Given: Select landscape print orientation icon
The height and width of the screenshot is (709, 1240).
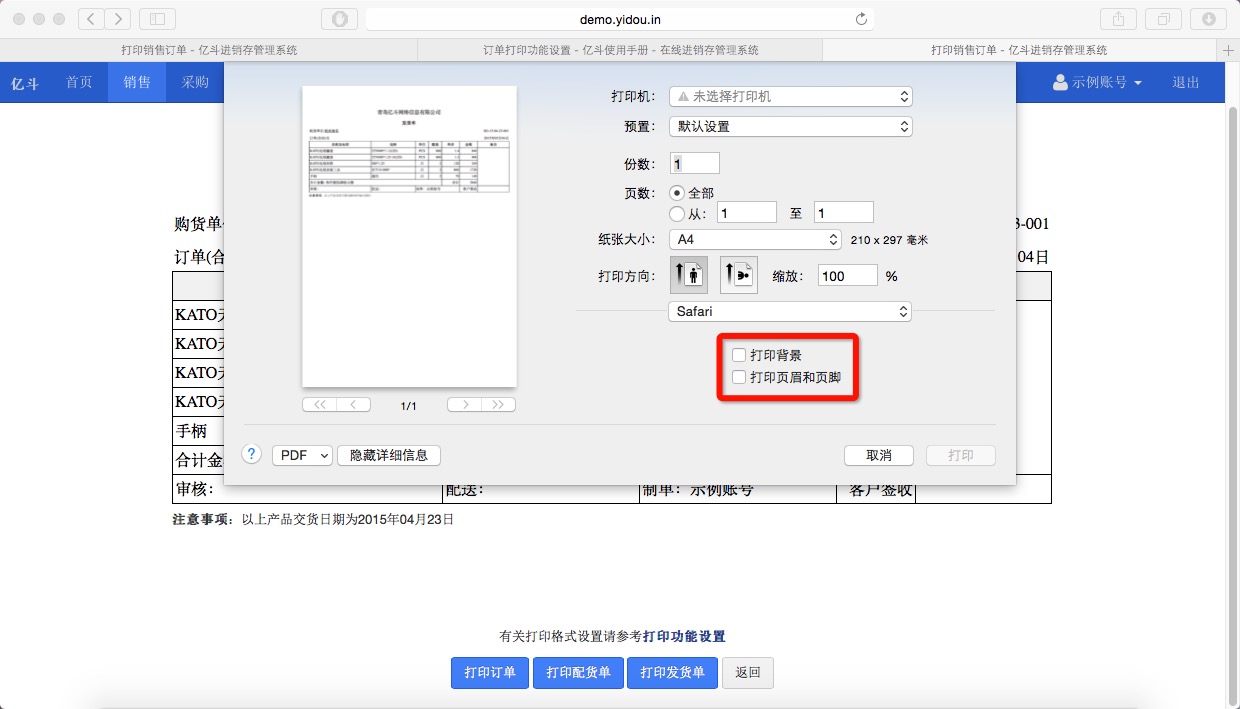Looking at the screenshot, I should click(738, 275).
